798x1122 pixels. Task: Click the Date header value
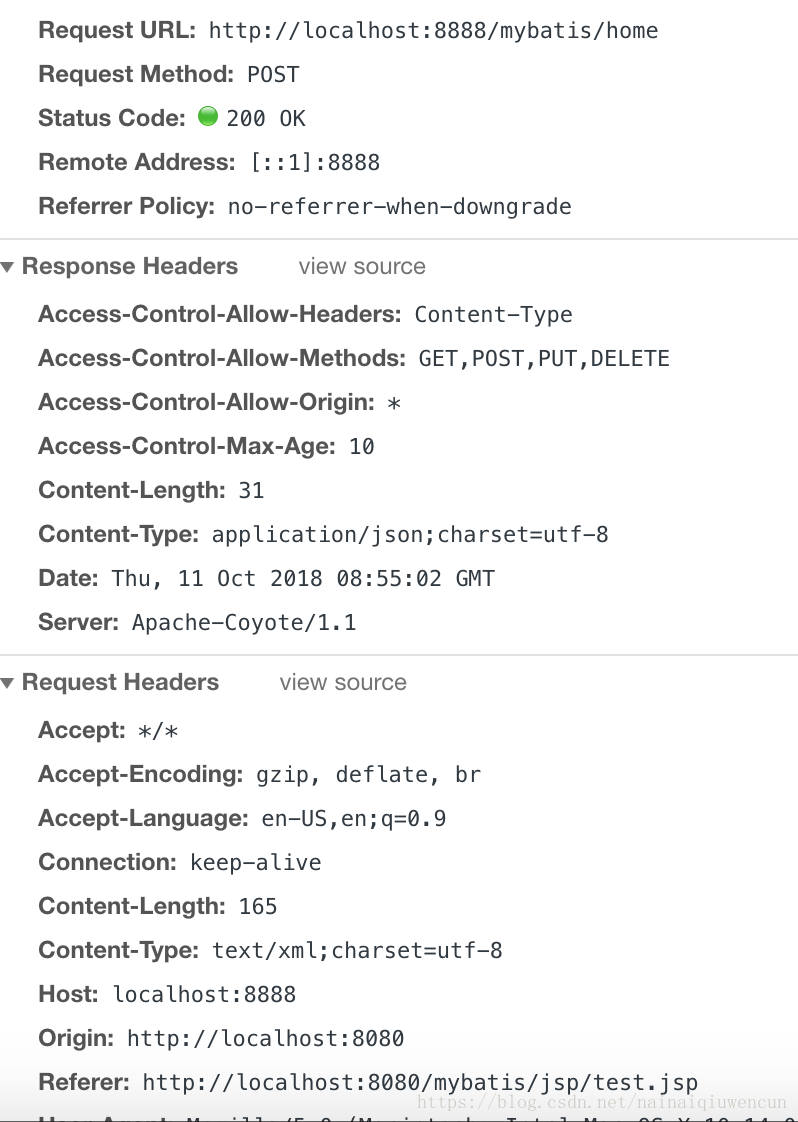(303, 578)
